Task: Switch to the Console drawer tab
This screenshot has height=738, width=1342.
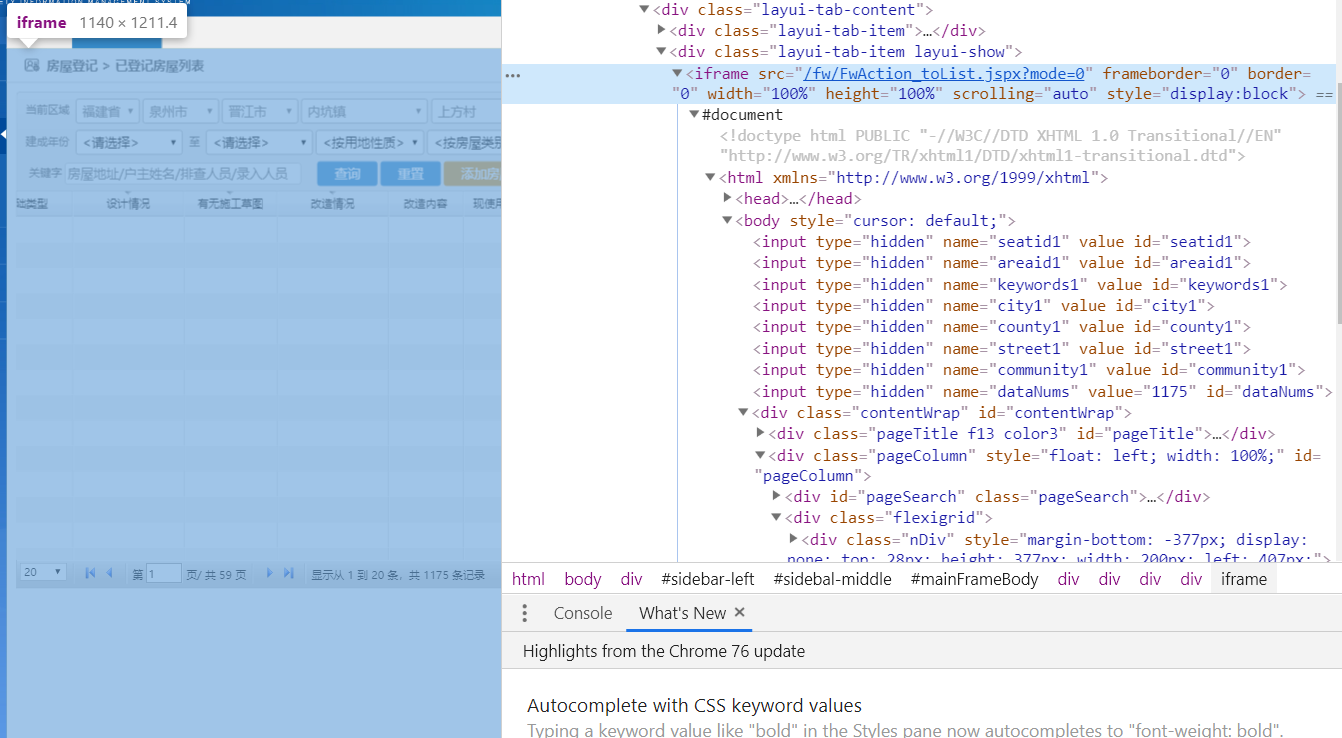Action: 583,613
